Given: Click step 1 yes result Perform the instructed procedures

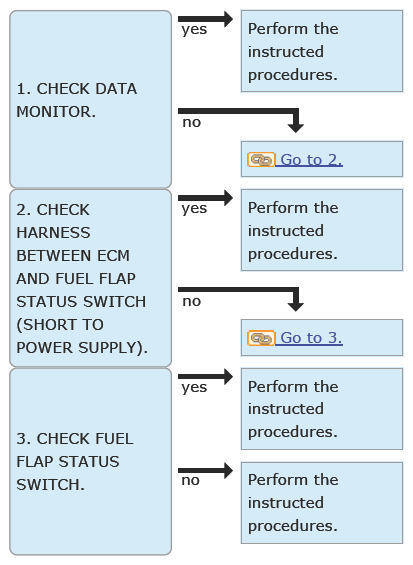Looking at the screenshot, I should pos(322,51).
